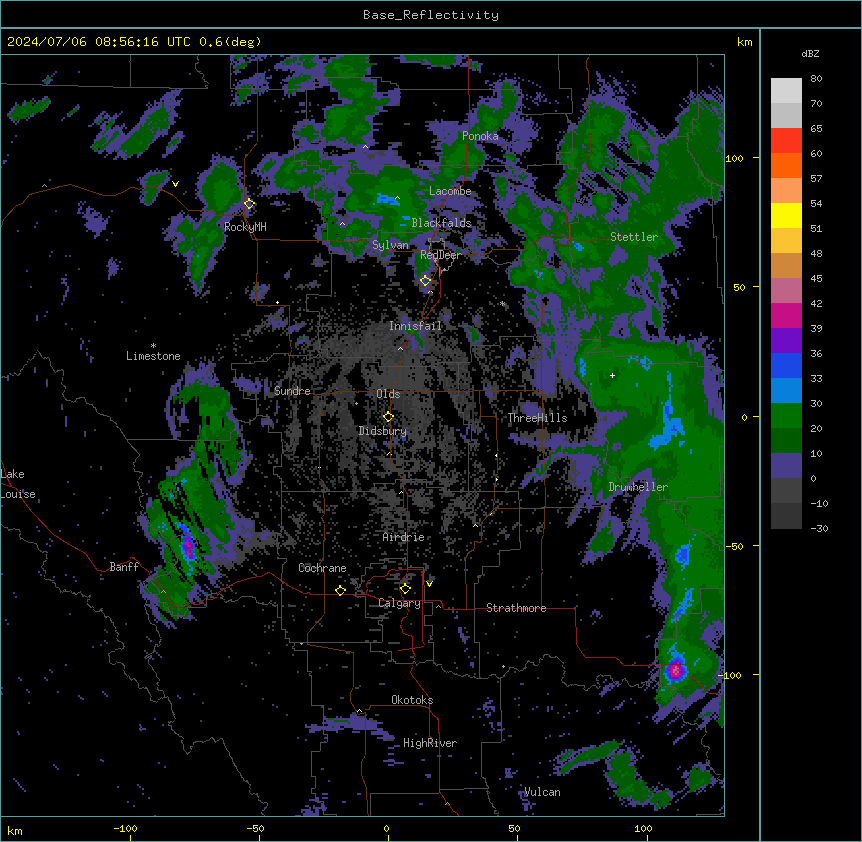Click the RockyMH label
Image resolution: width=862 pixels, height=842 pixels.
245,227
